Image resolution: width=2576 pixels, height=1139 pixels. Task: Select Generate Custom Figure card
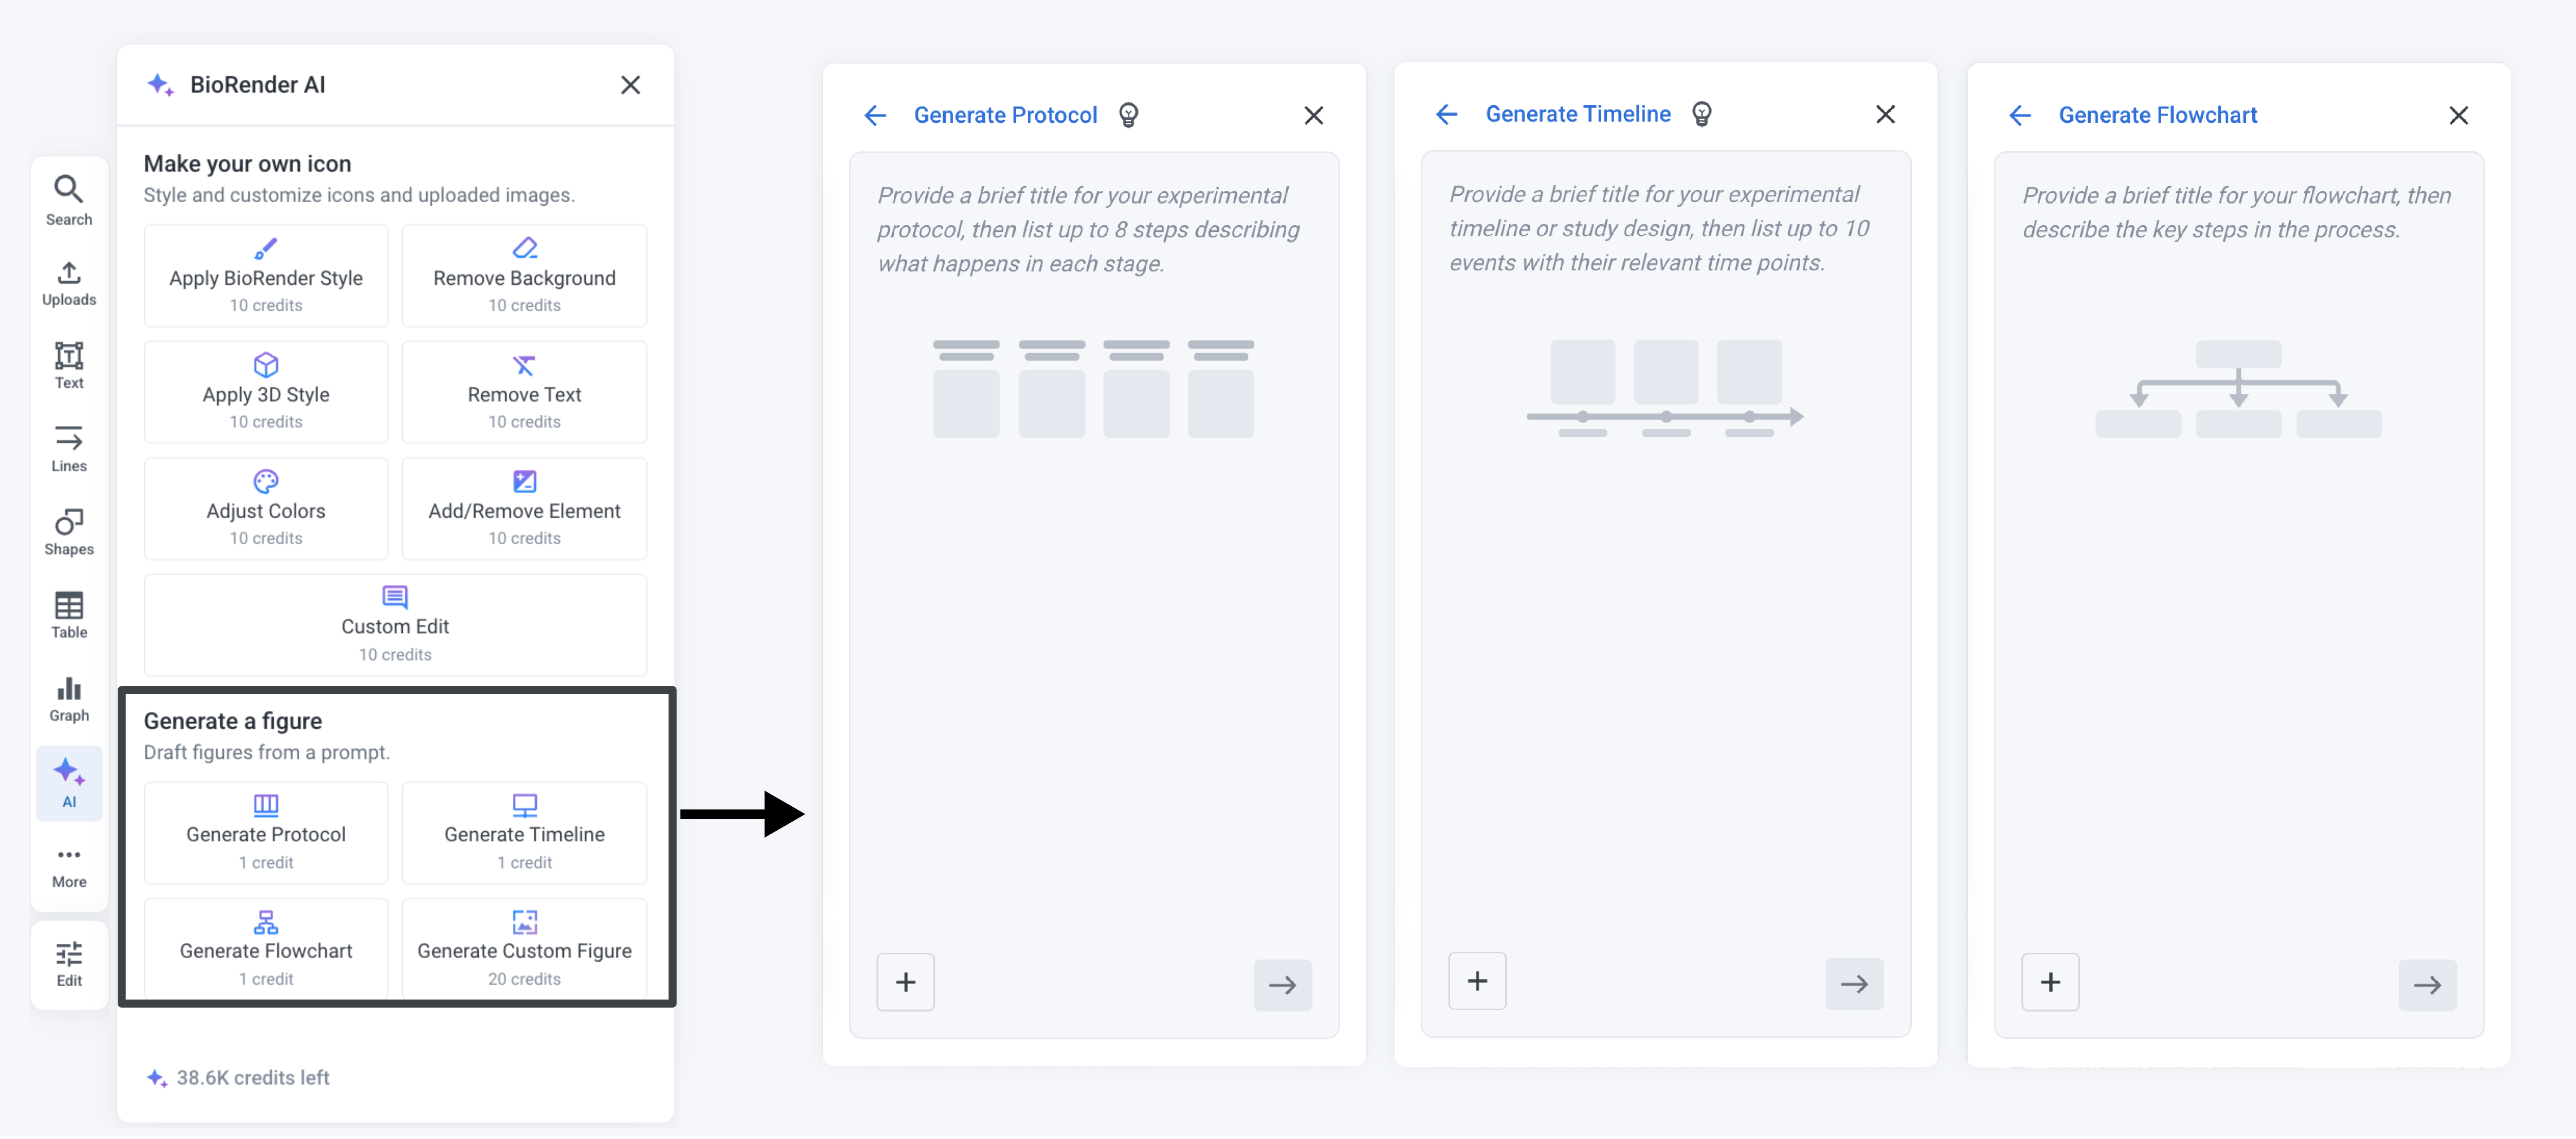(524, 947)
